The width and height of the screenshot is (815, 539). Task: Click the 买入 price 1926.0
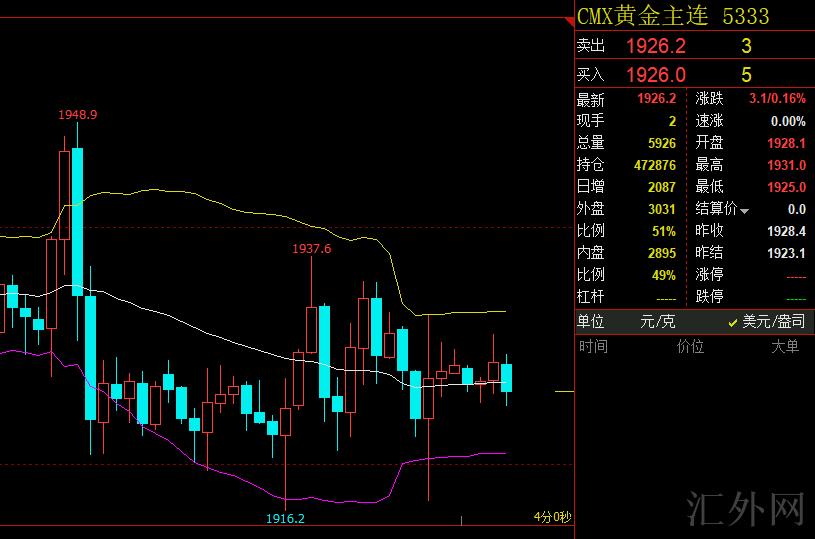[655, 74]
